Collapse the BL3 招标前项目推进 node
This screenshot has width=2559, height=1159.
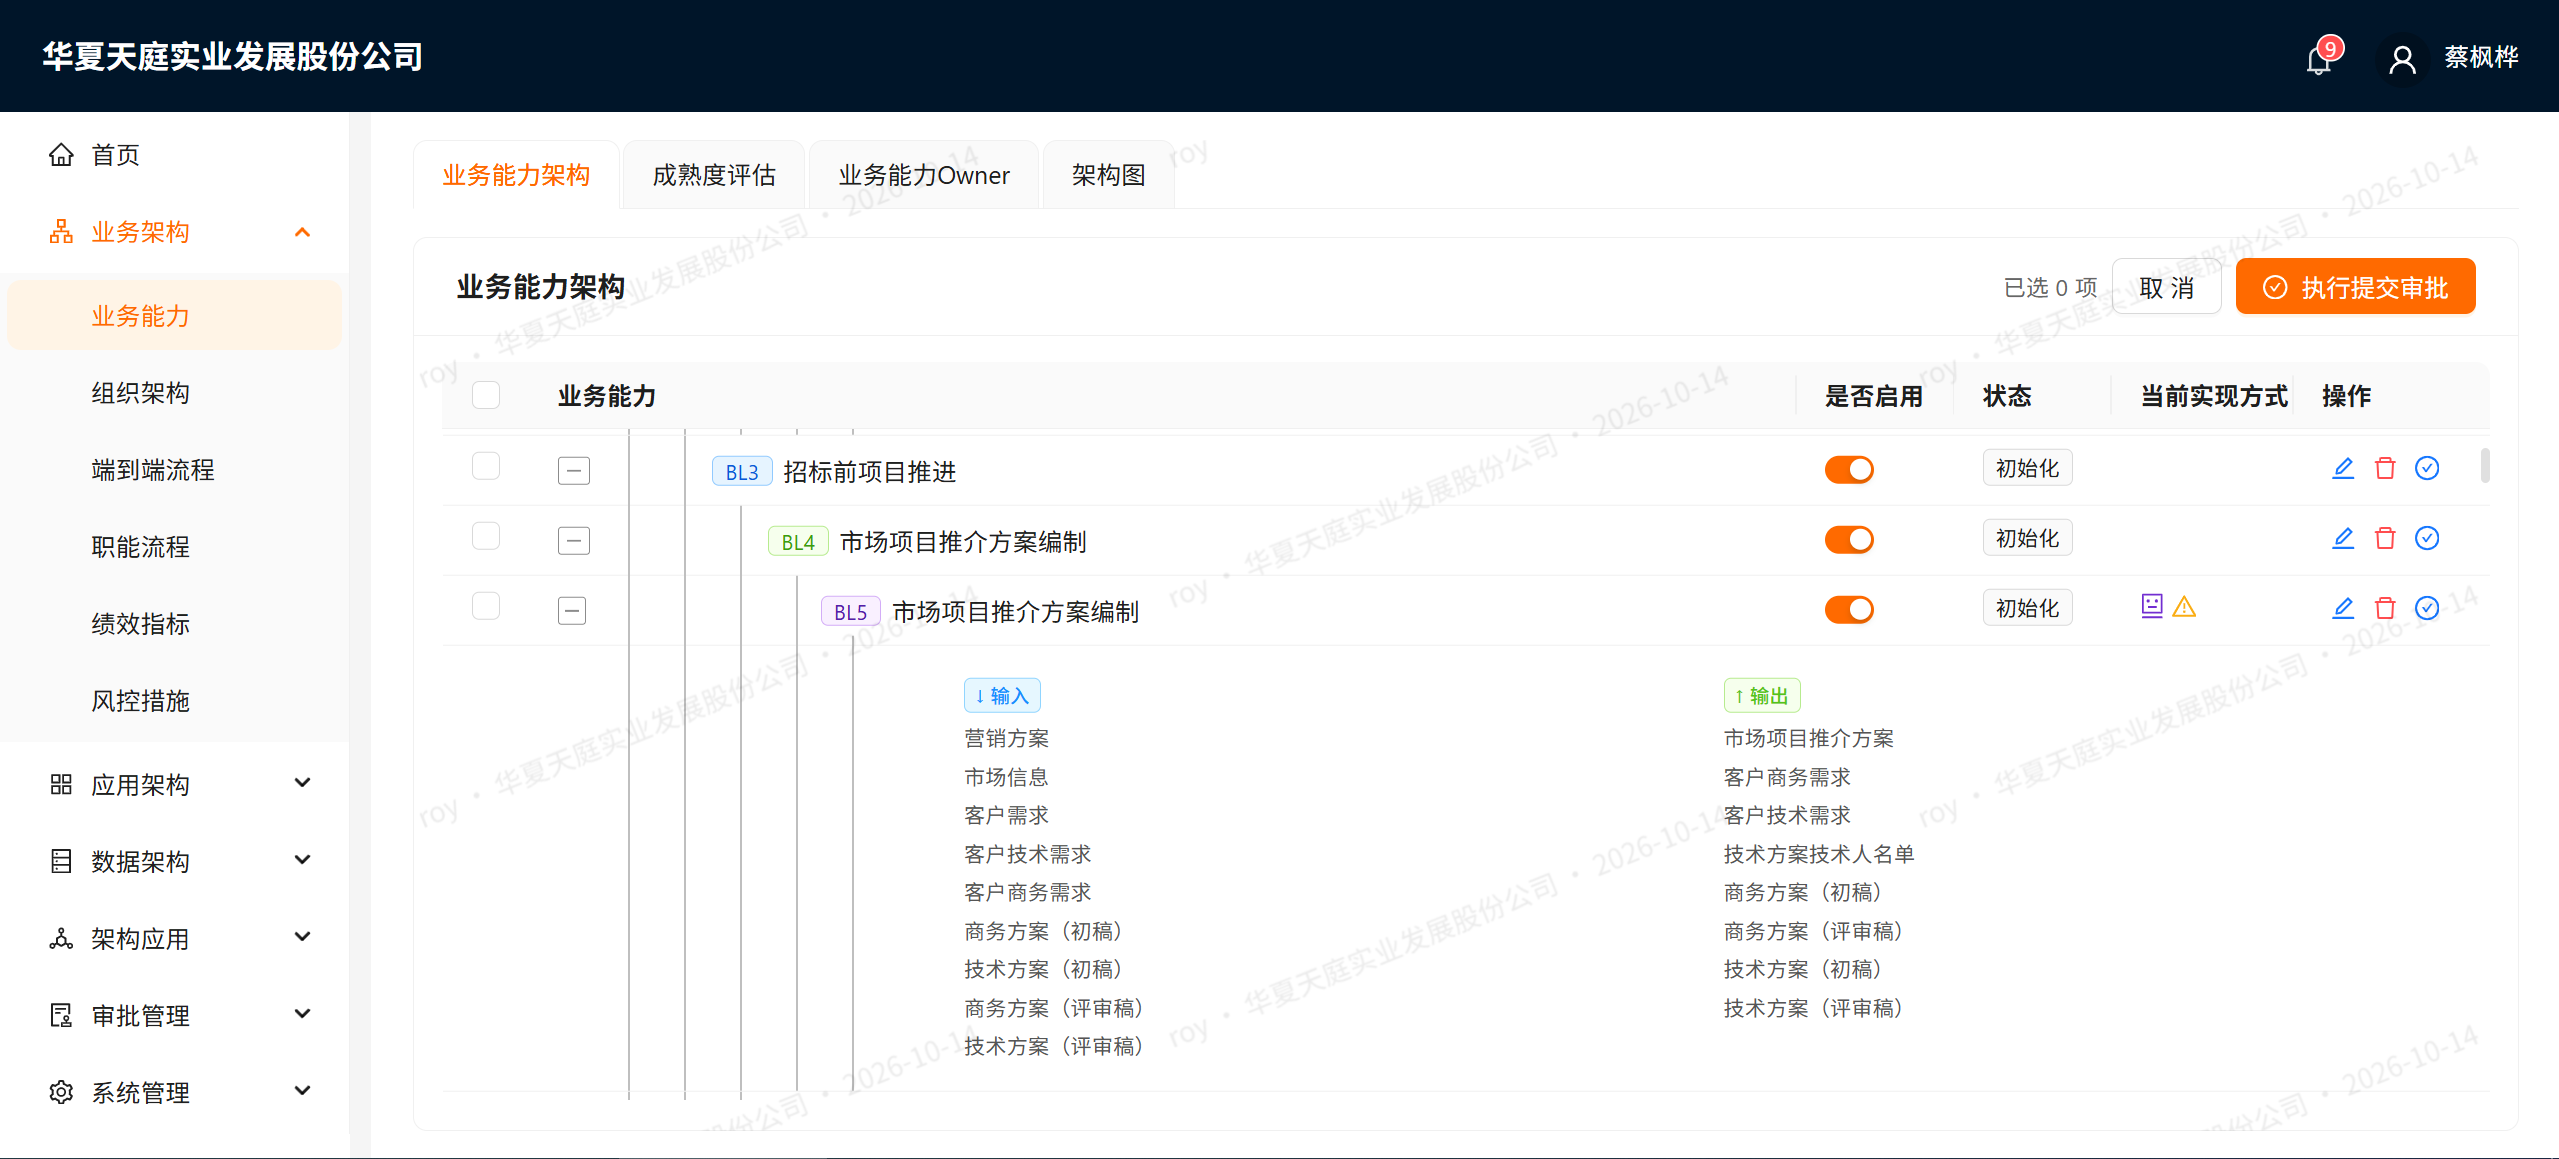click(574, 471)
